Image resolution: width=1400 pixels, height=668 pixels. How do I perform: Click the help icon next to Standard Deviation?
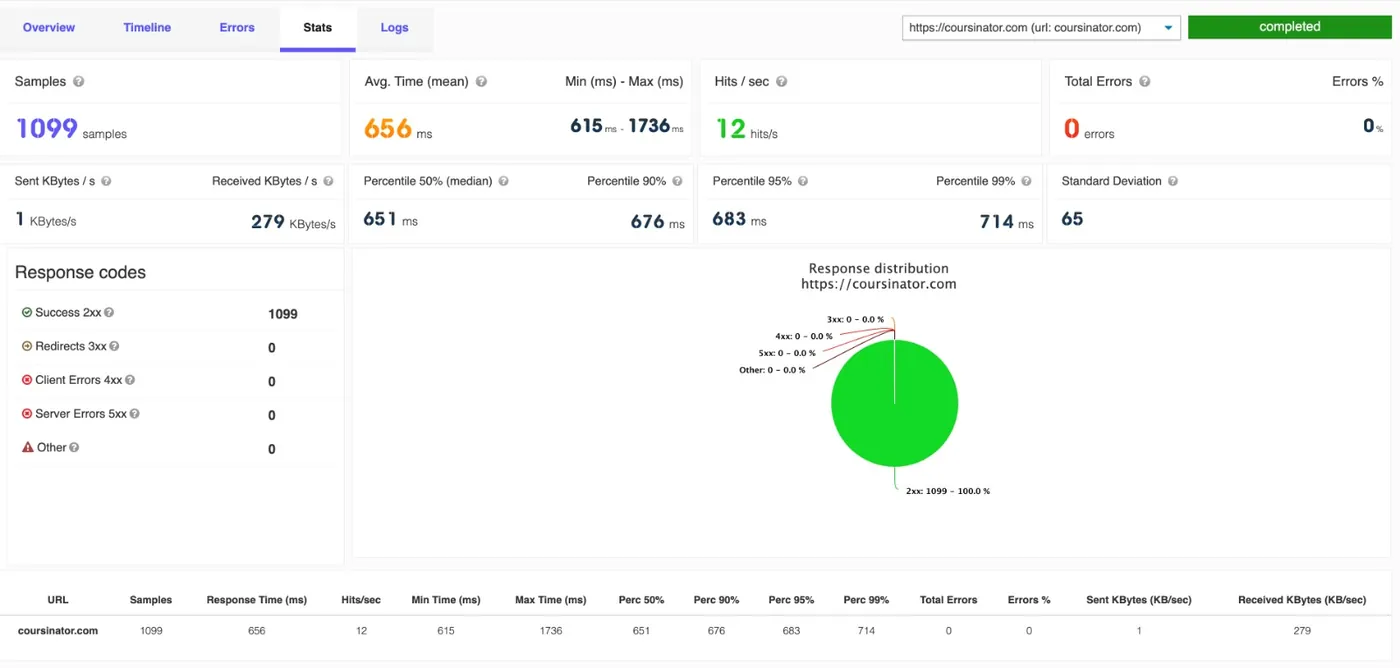pos(1173,182)
